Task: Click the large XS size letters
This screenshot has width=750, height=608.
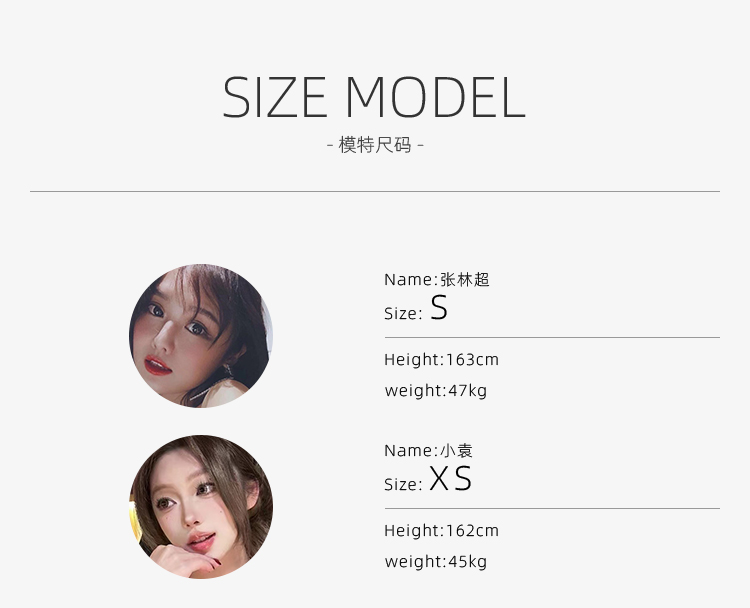Action: [x=451, y=478]
